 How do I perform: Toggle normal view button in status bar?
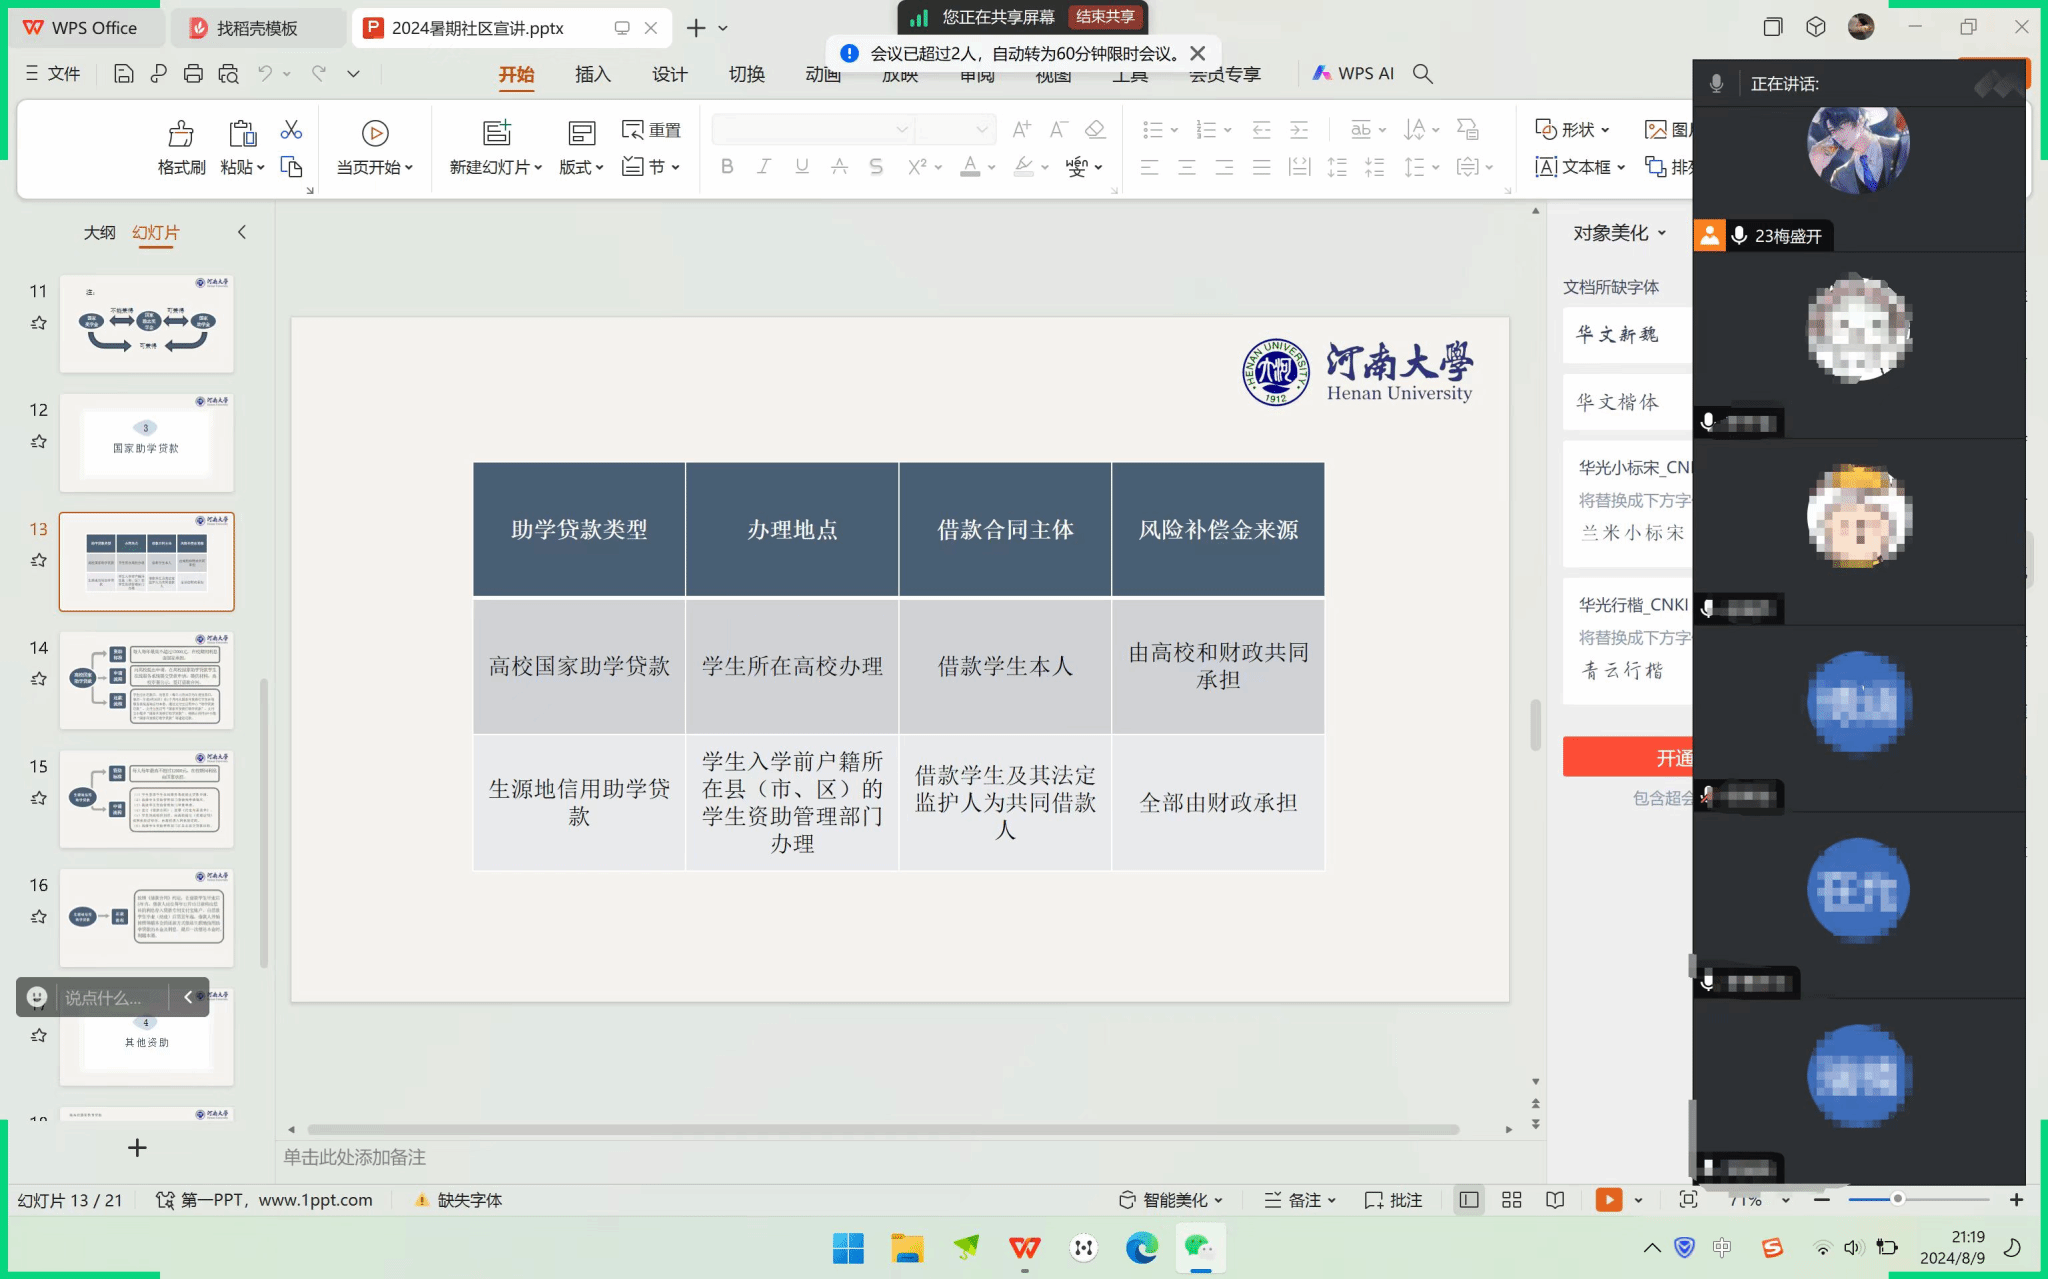pos(1468,1200)
